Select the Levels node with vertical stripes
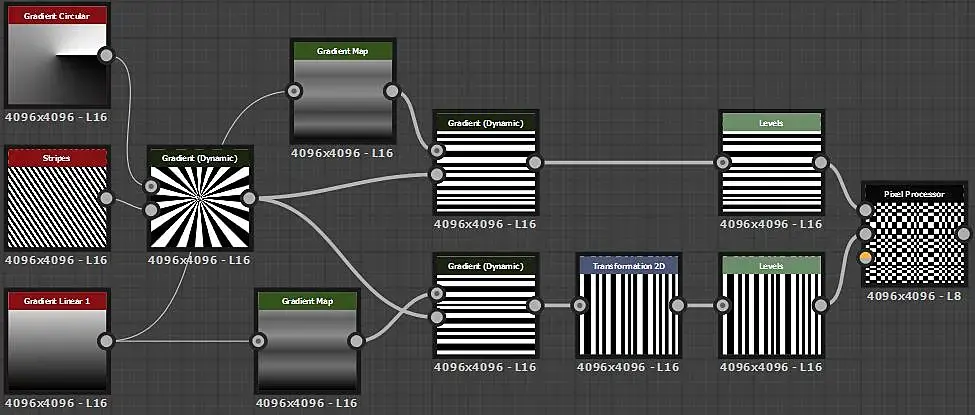The height and width of the screenshot is (415, 975). tap(772, 305)
